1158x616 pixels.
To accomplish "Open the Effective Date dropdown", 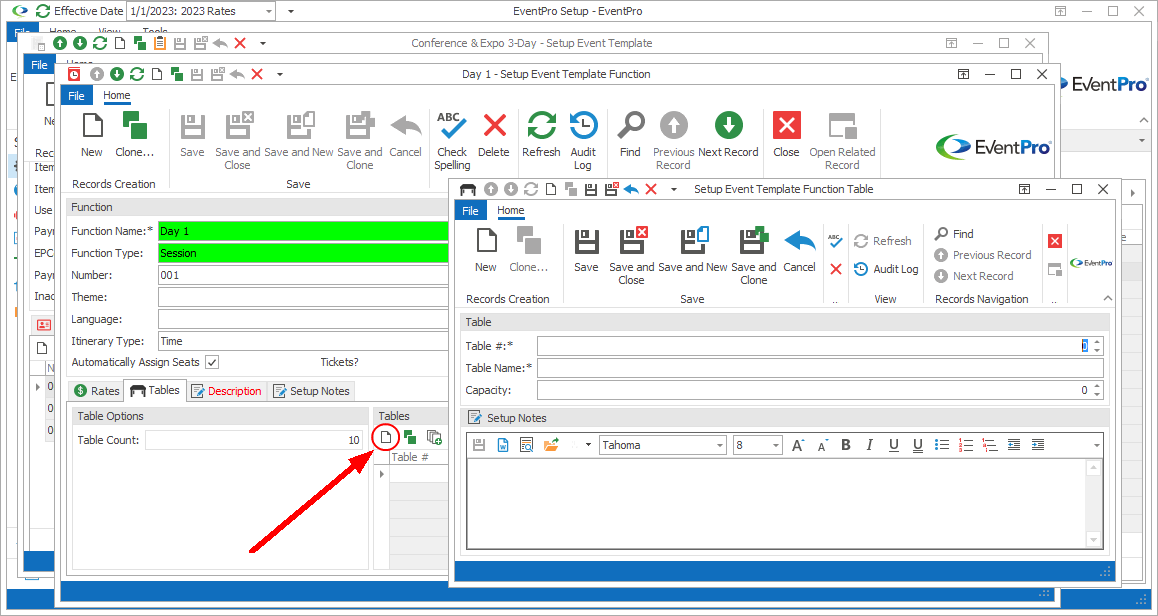I will [x=269, y=11].
